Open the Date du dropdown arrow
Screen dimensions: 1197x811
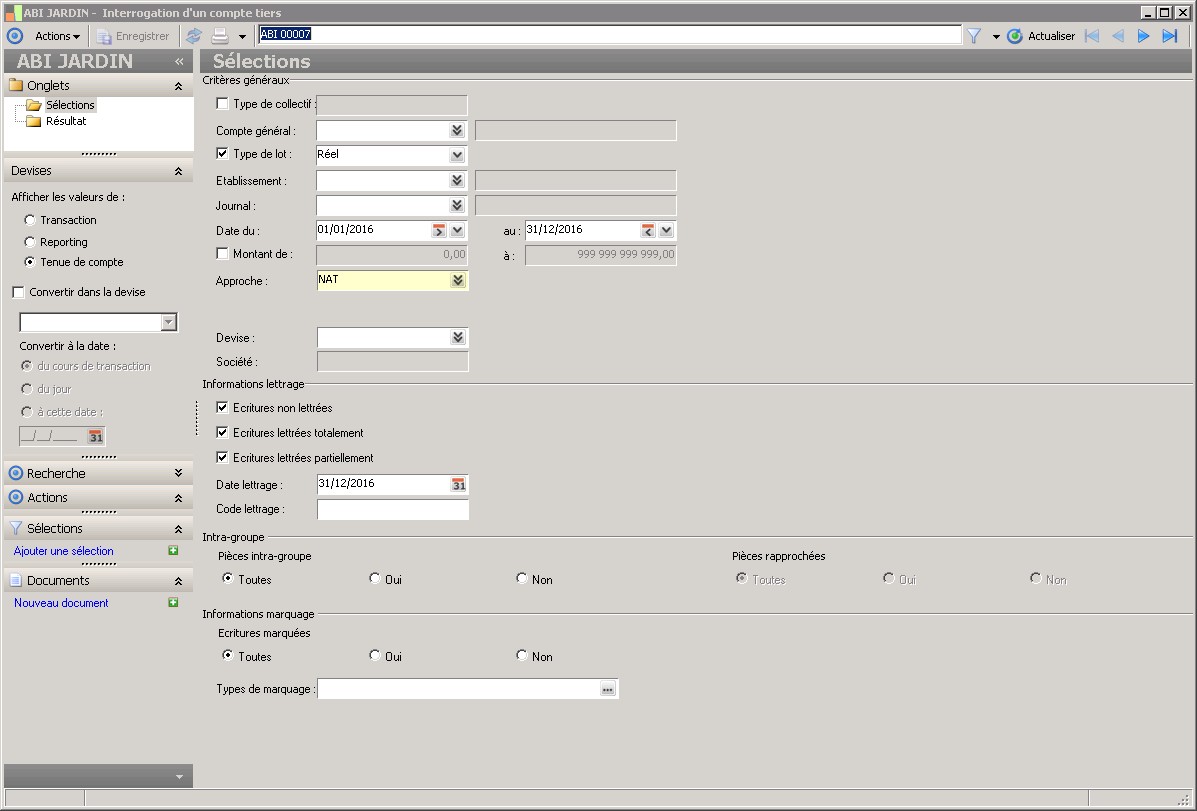457,230
